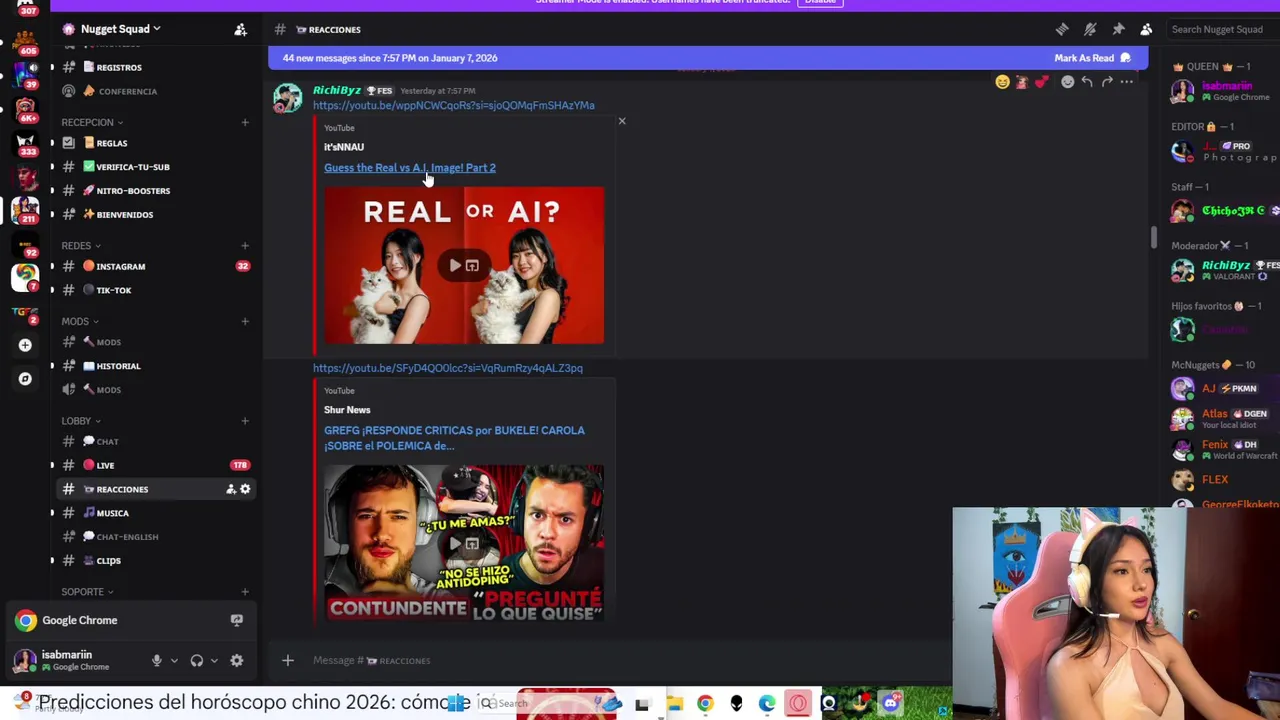Open microphone input options arrow
Screen dimensions: 1280x720
tap(174, 661)
